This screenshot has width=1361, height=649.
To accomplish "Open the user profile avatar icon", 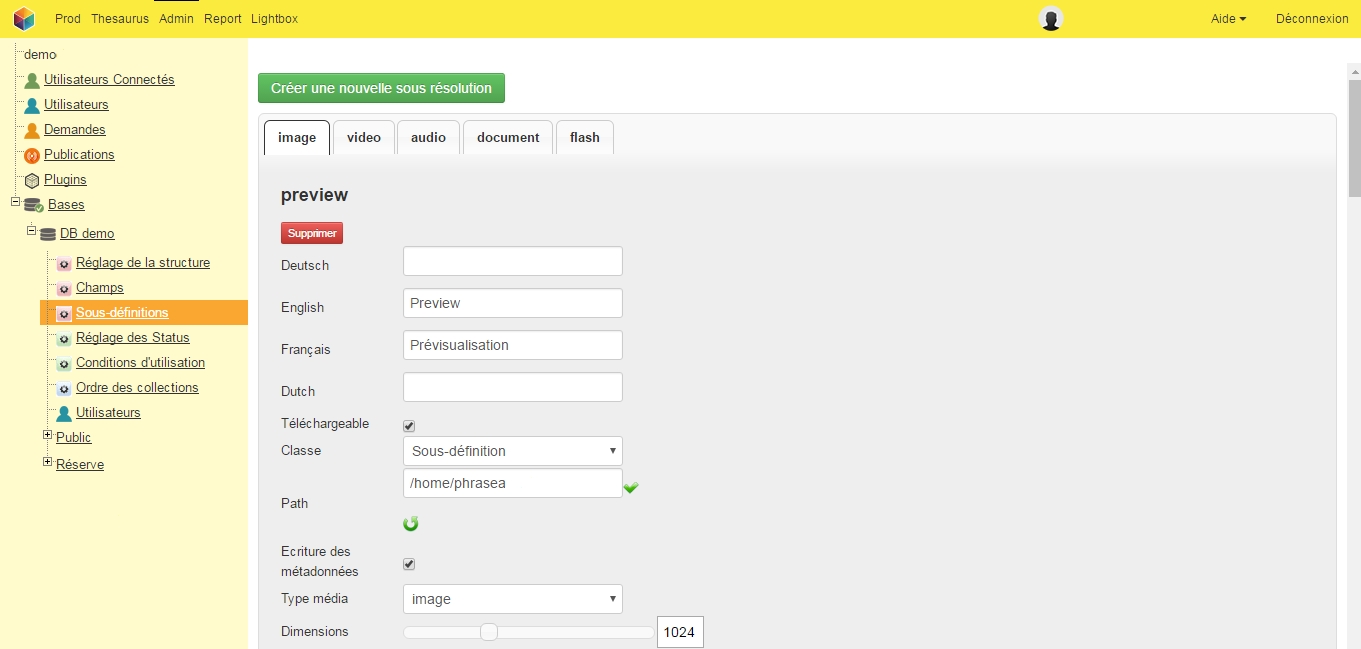I will tap(1050, 18).
